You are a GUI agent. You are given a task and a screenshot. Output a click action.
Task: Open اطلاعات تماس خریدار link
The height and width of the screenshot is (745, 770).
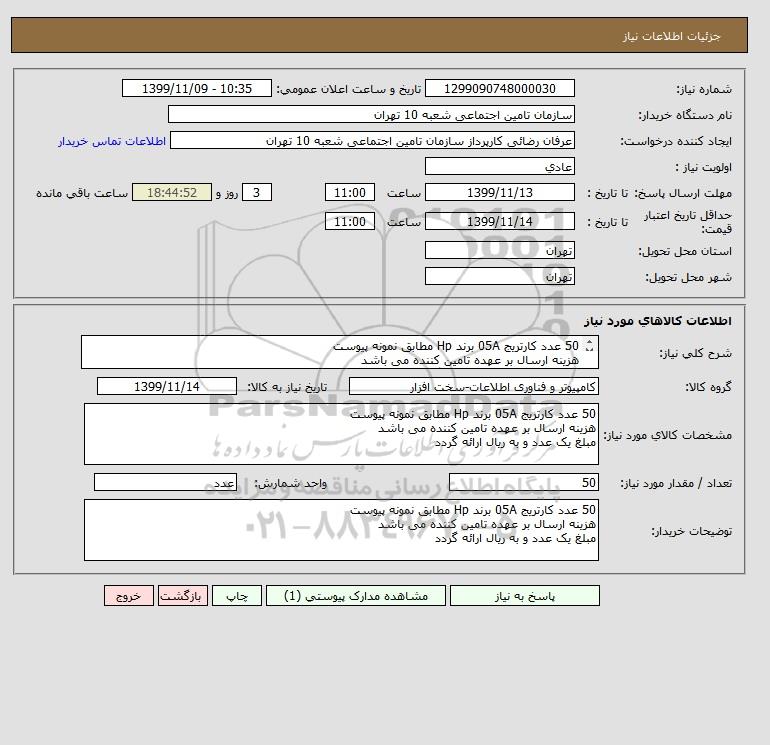tap(112, 141)
